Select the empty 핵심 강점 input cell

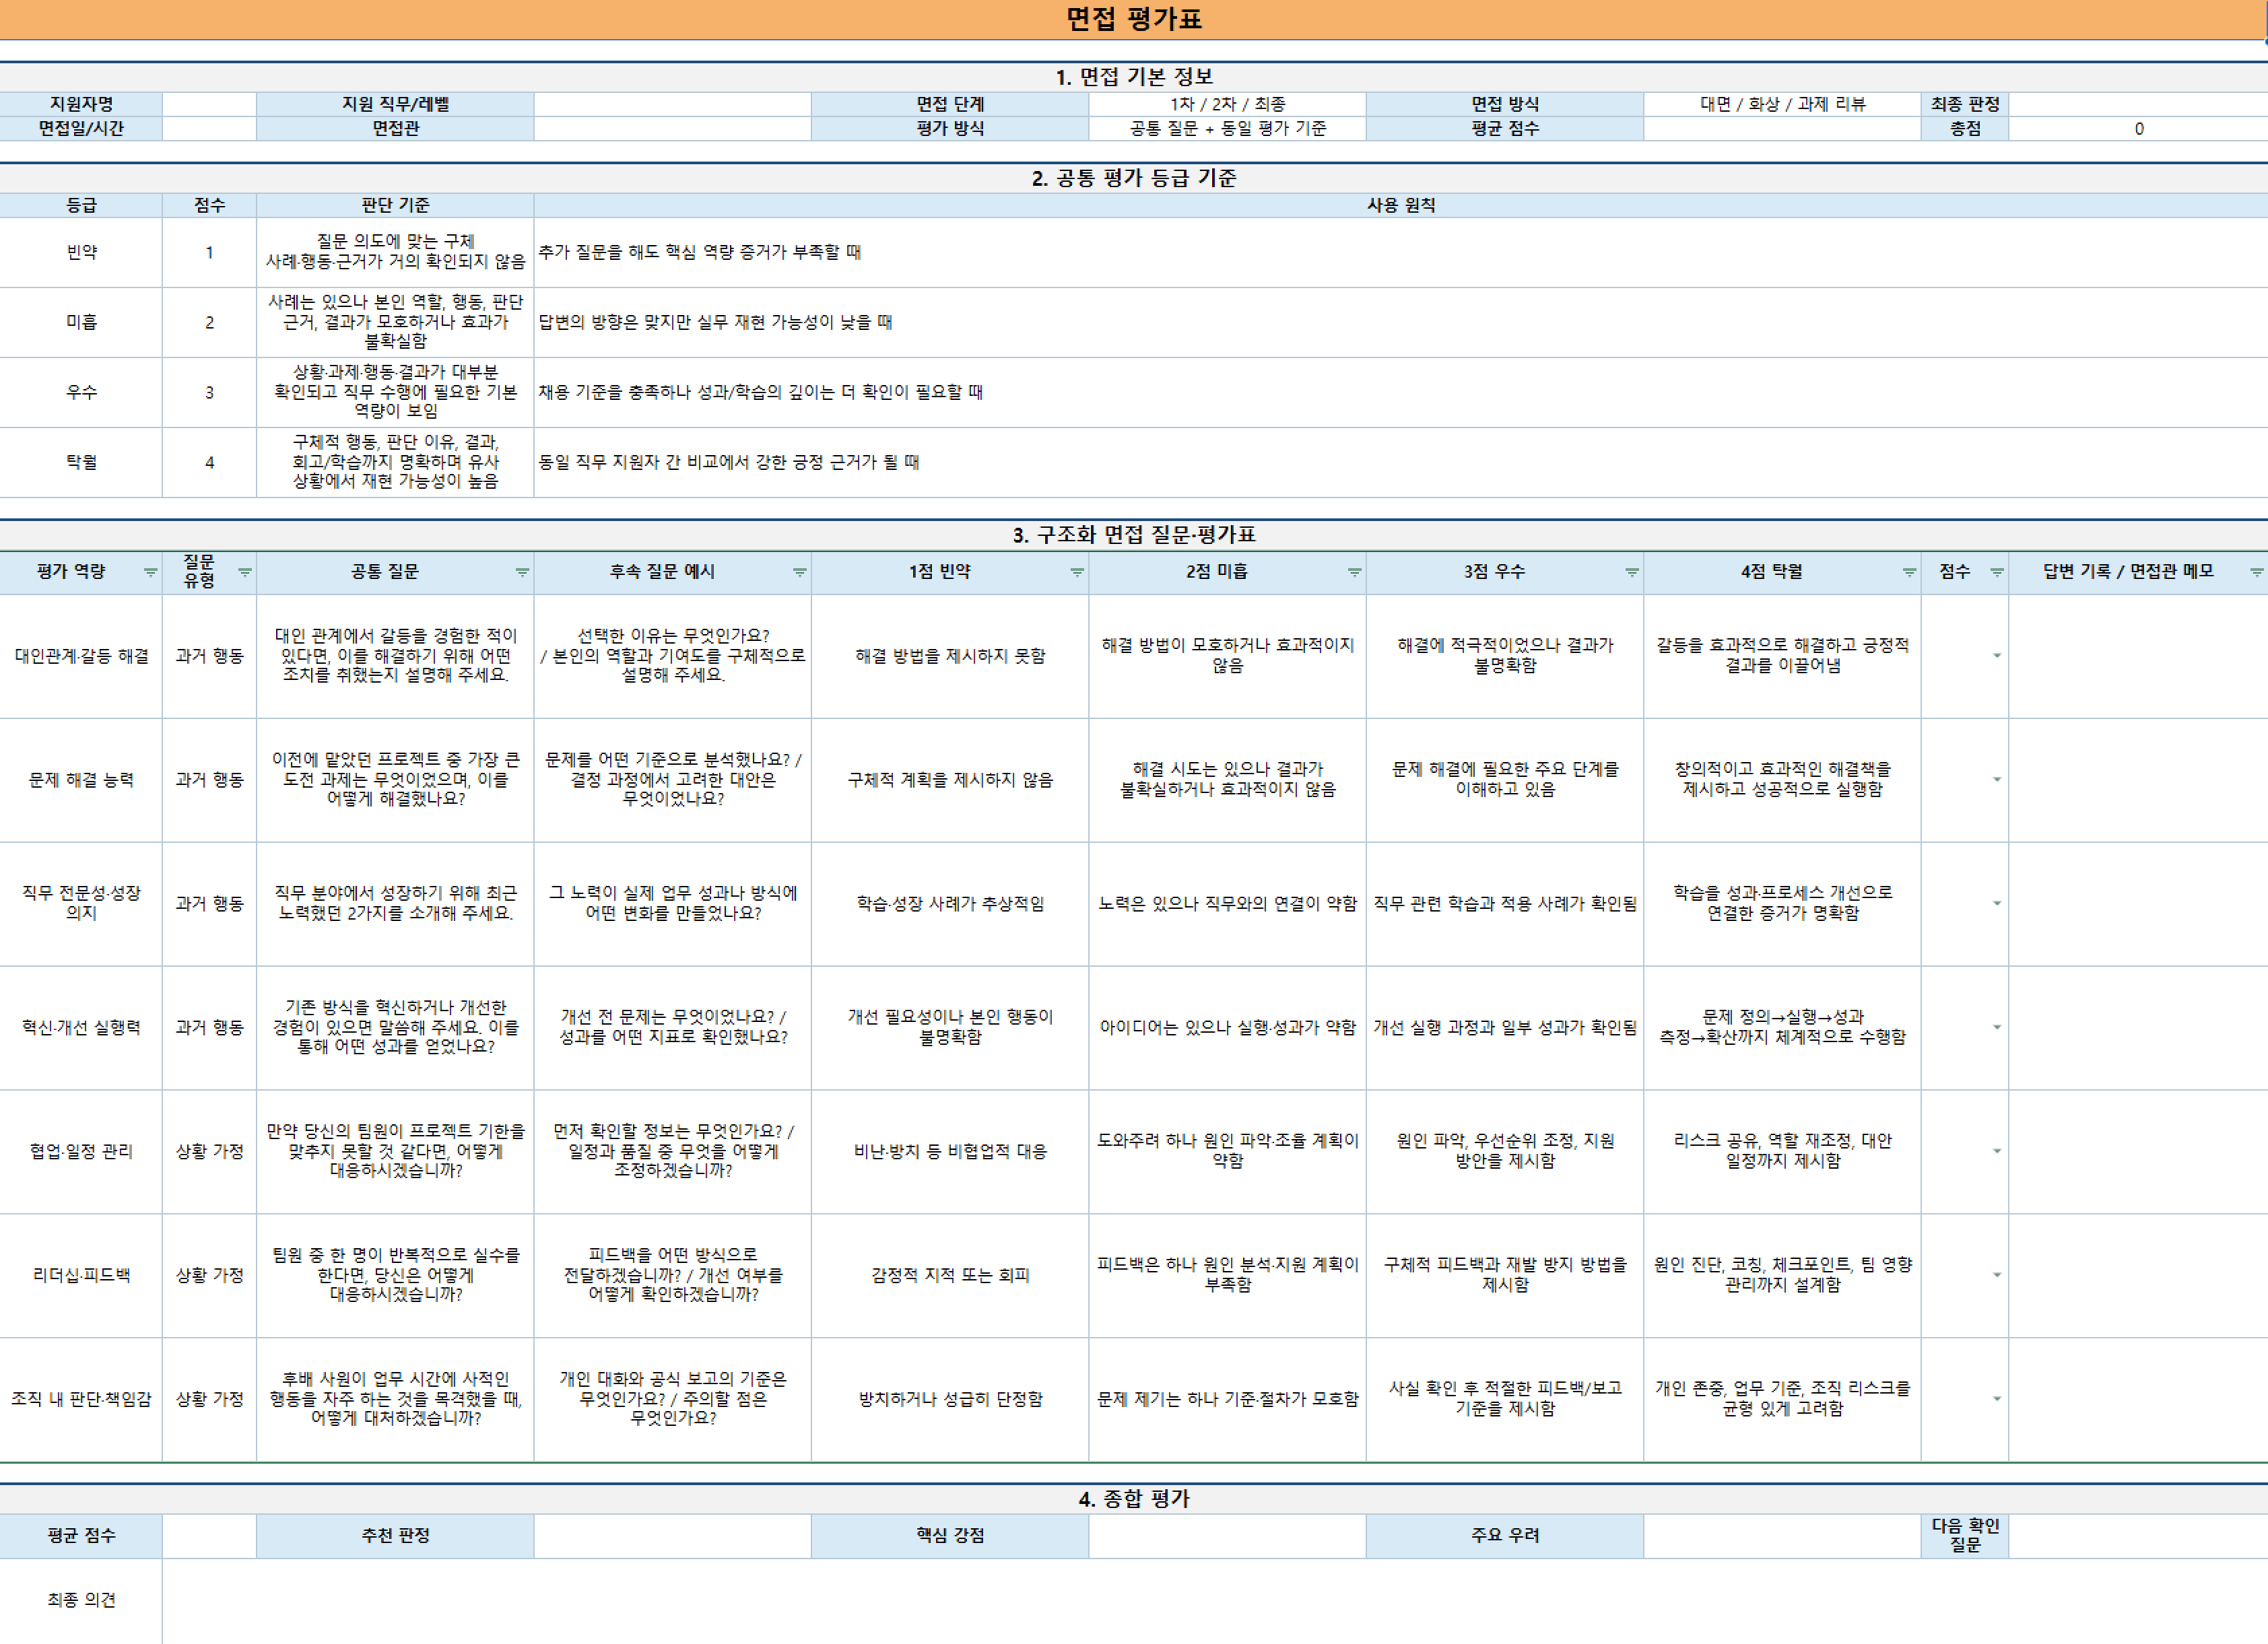(x=1227, y=1536)
